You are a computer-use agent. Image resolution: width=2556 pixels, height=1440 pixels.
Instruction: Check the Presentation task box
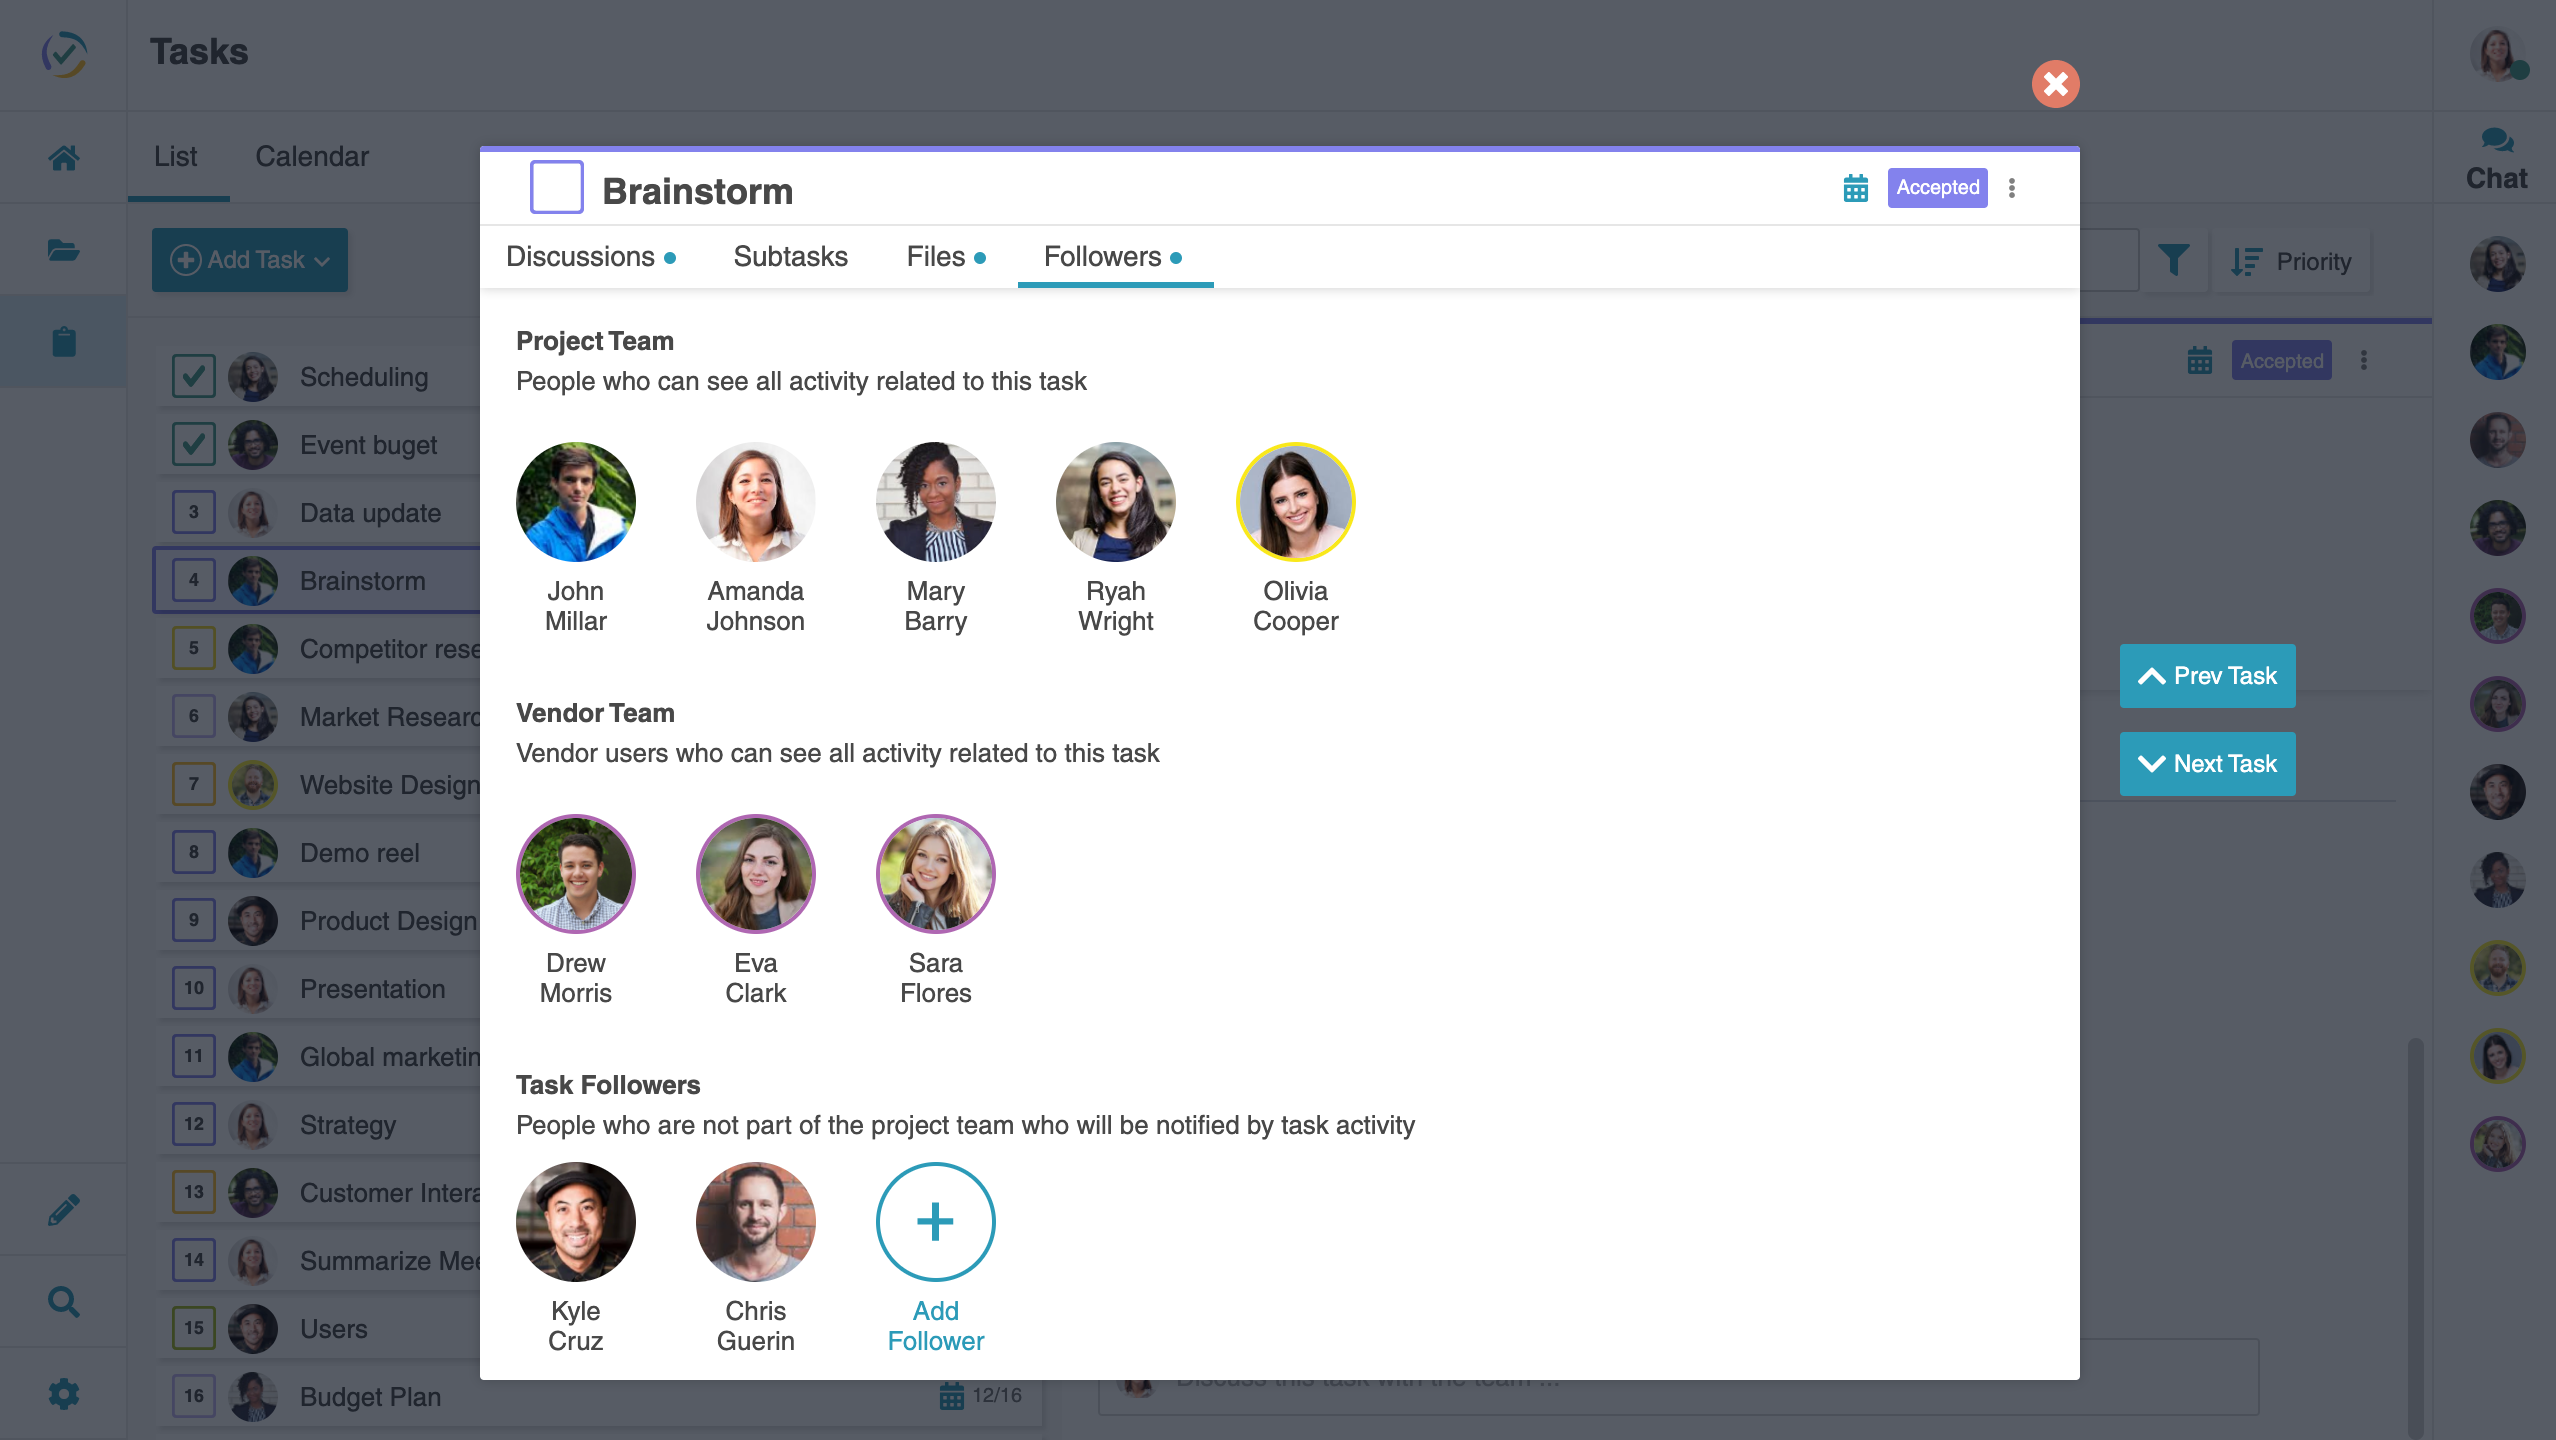194,989
